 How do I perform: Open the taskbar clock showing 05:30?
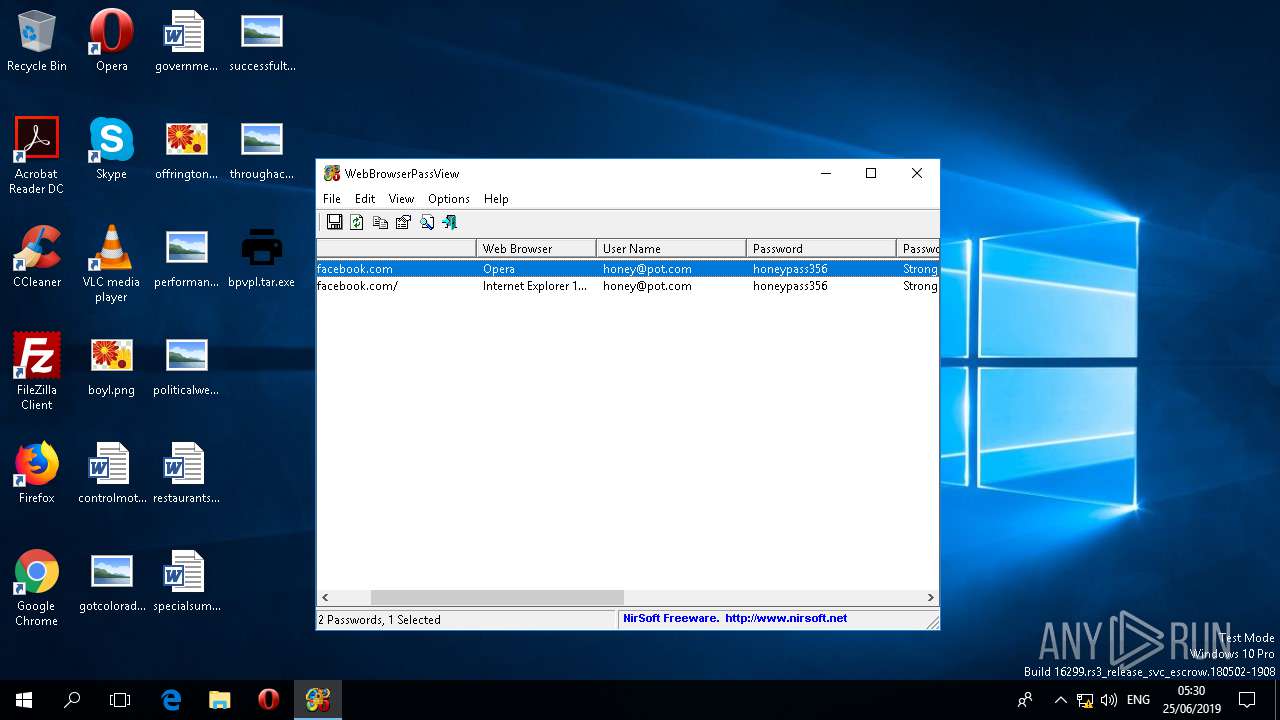pos(1191,700)
